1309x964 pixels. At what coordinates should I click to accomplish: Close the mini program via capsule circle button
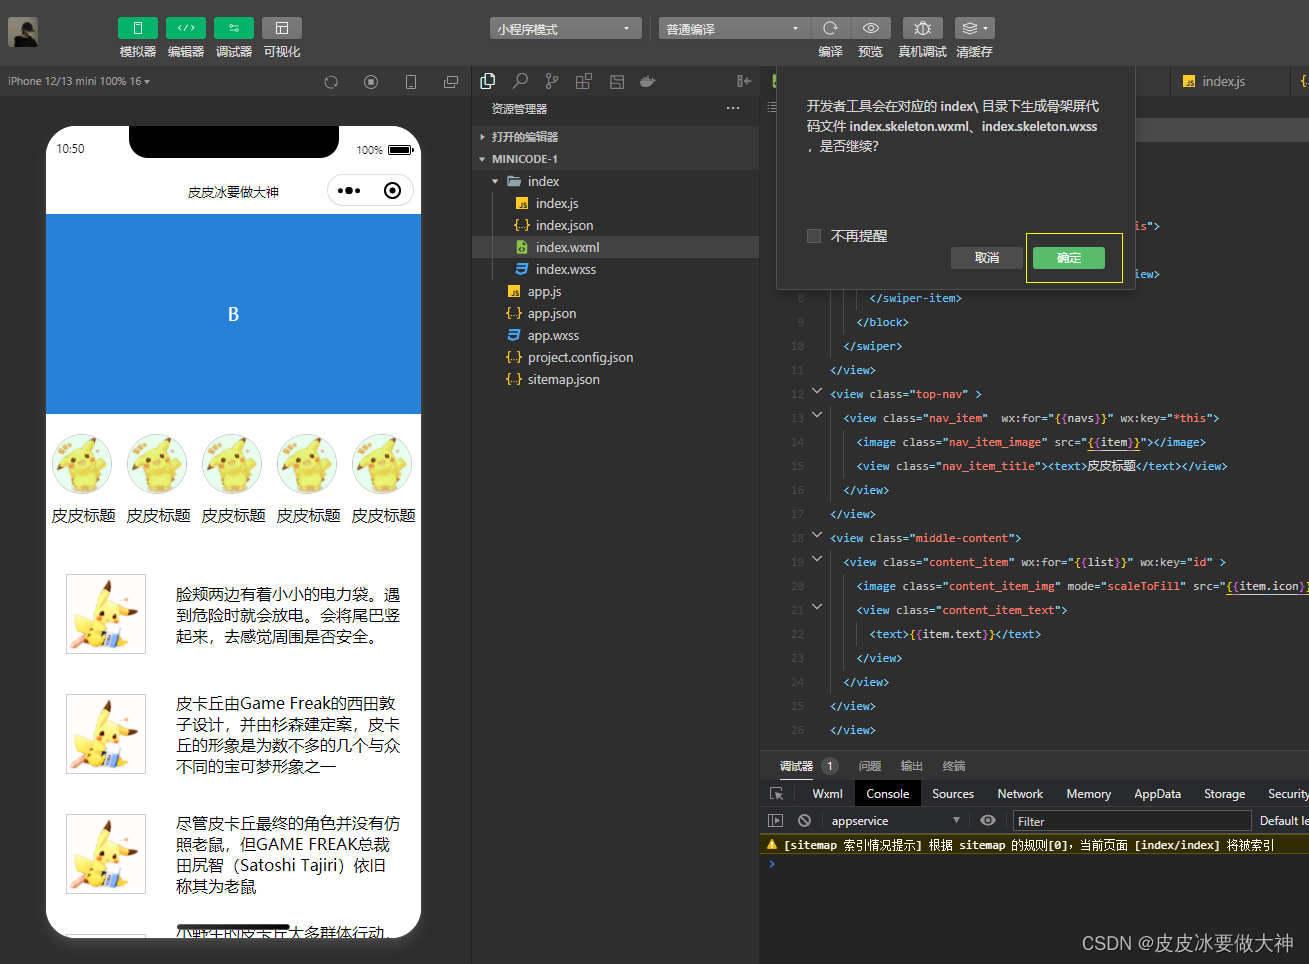pyautogui.click(x=393, y=190)
